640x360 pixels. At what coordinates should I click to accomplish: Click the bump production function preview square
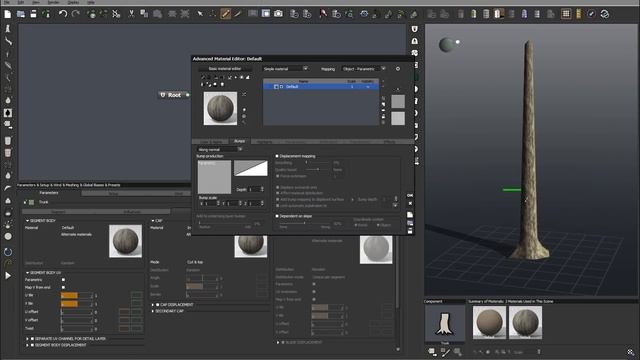click(214, 177)
